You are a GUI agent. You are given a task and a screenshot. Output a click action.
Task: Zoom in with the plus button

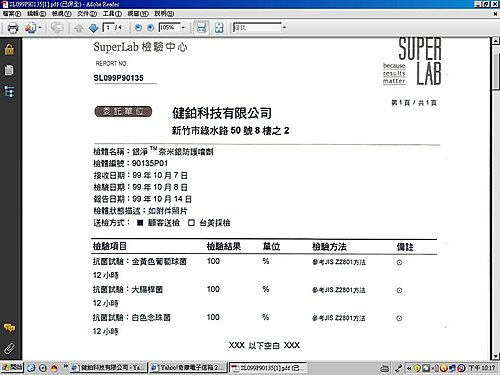point(150,28)
